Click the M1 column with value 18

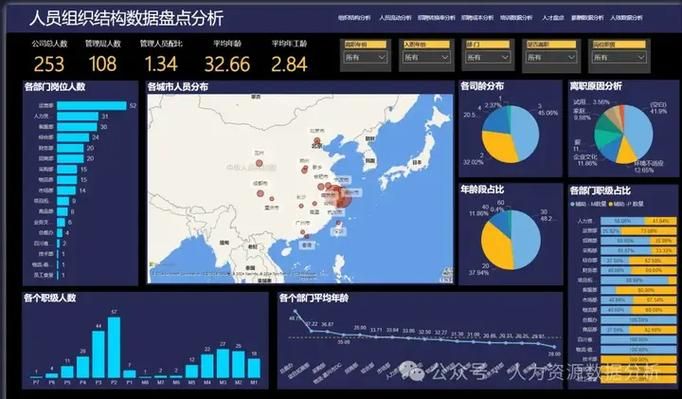[254, 368]
